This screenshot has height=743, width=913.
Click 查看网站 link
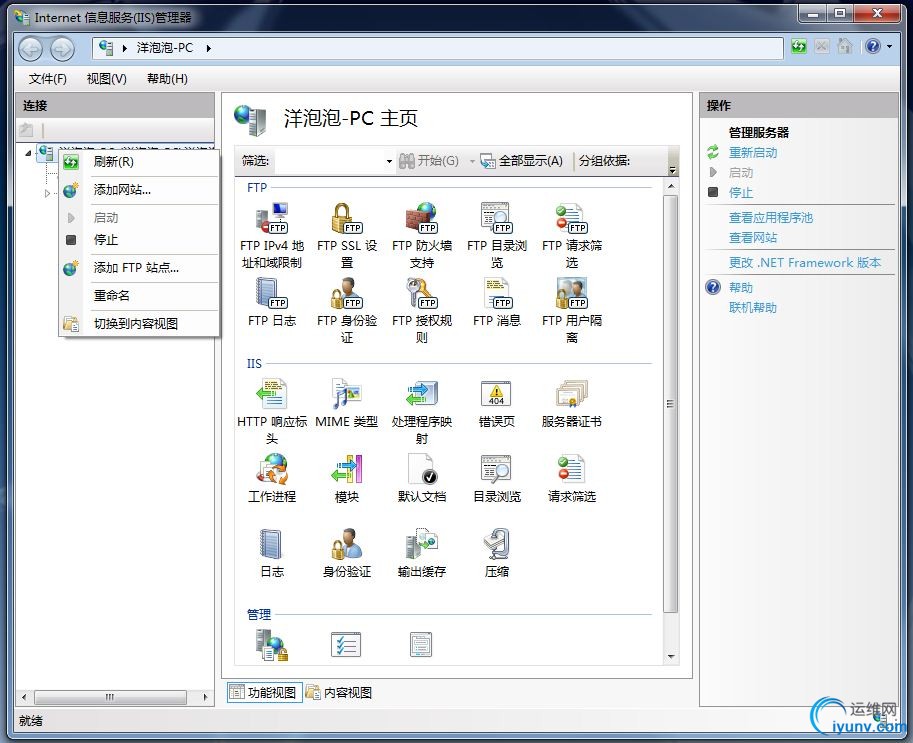tap(753, 238)
